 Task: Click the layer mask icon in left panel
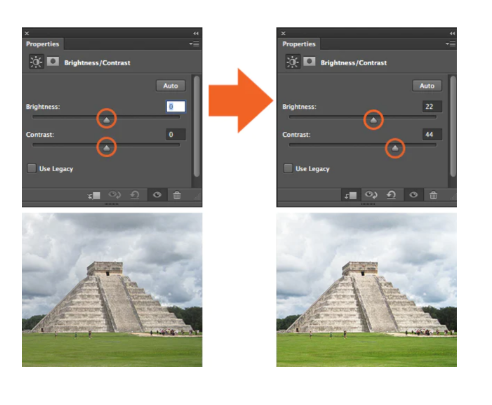tap(53, 62)
